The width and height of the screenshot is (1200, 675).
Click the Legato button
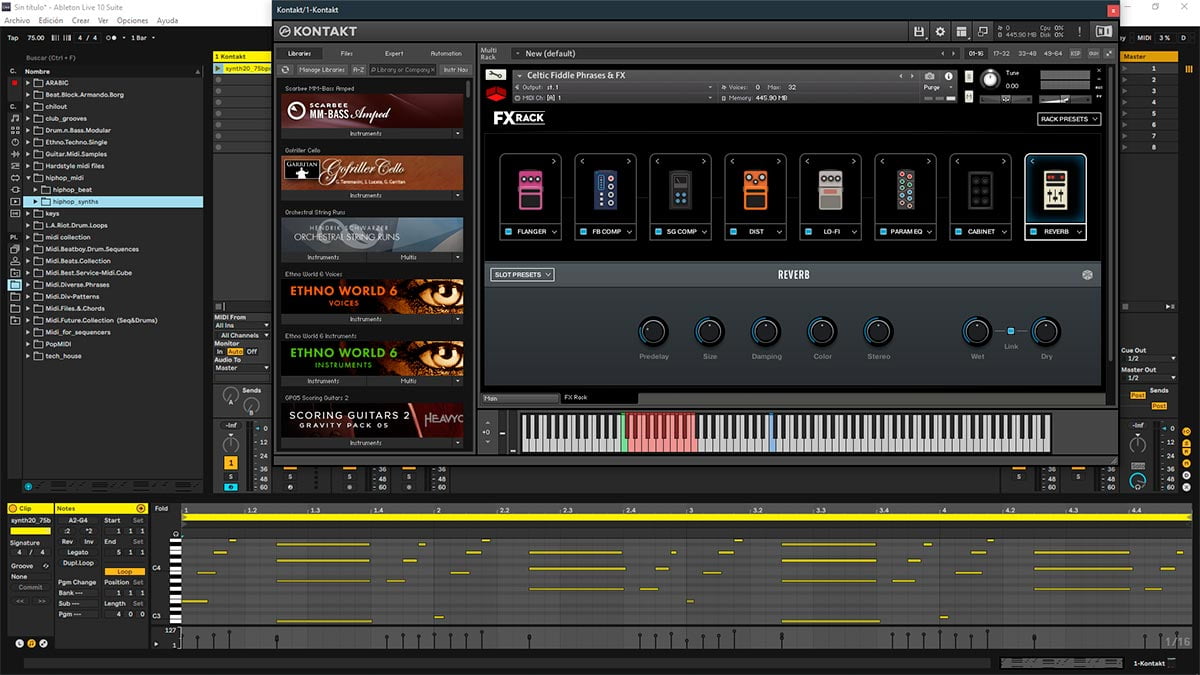76,552
